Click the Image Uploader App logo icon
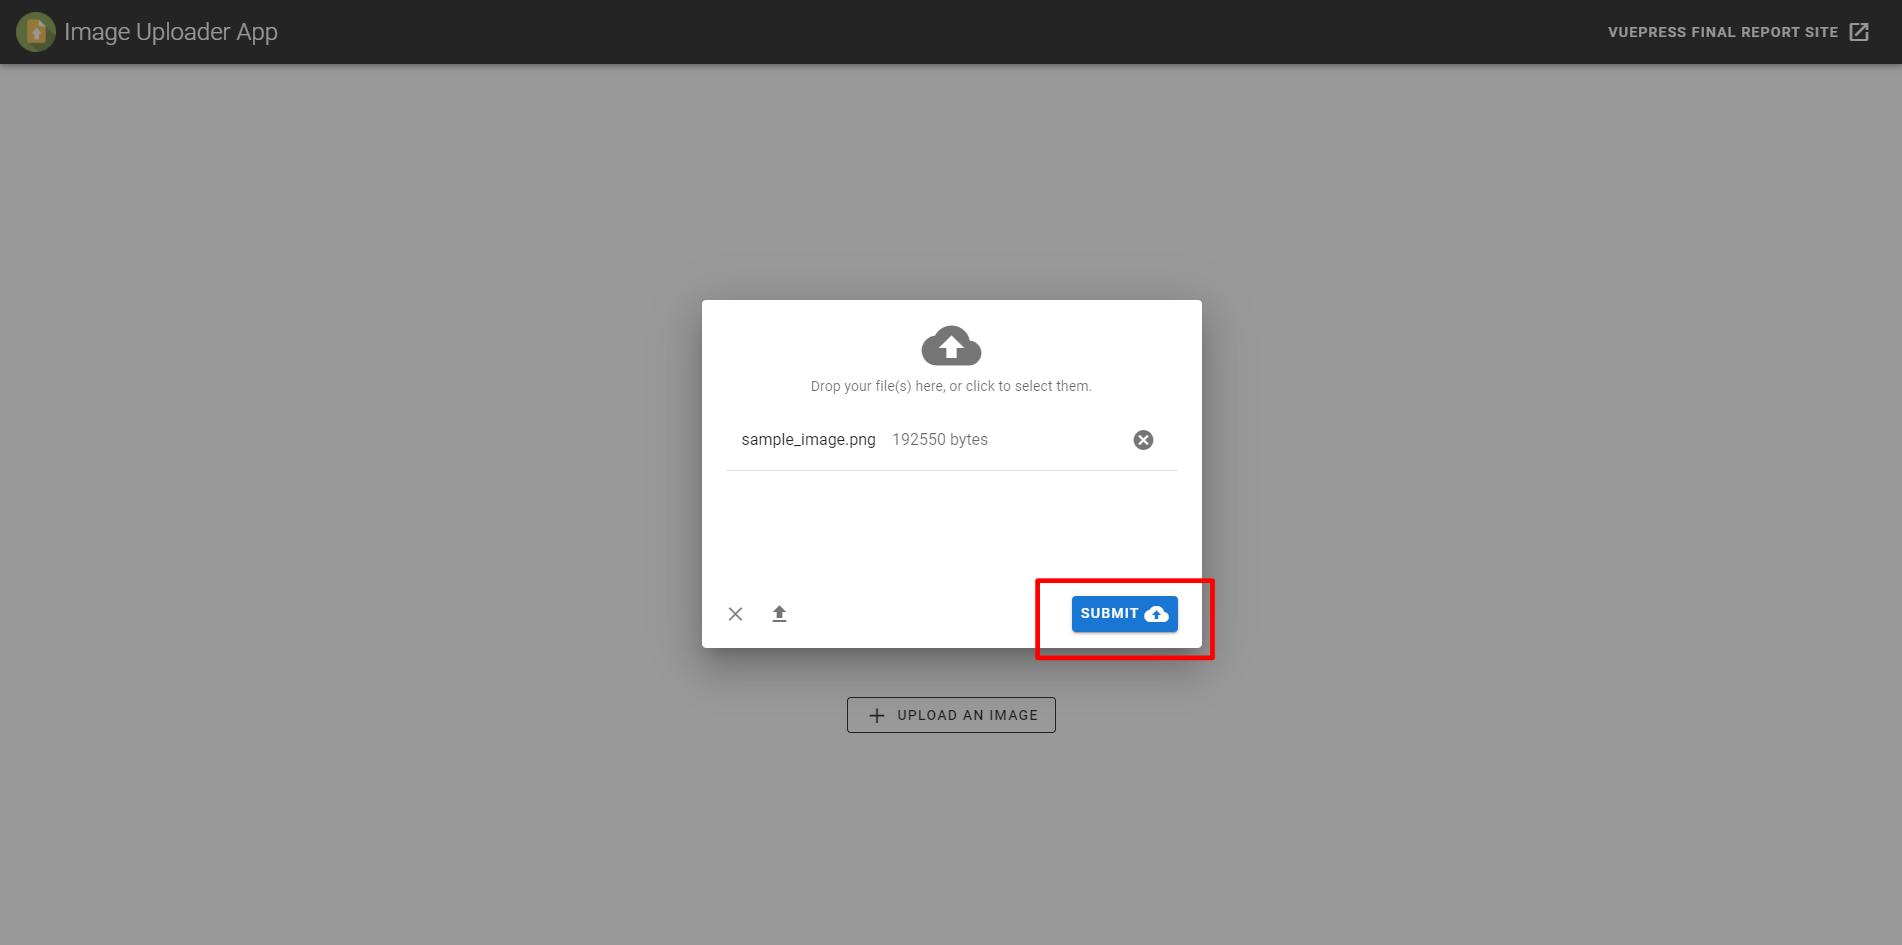This screenshot has width=1902, height=945. pyautogui.click(x=35, y=31)
